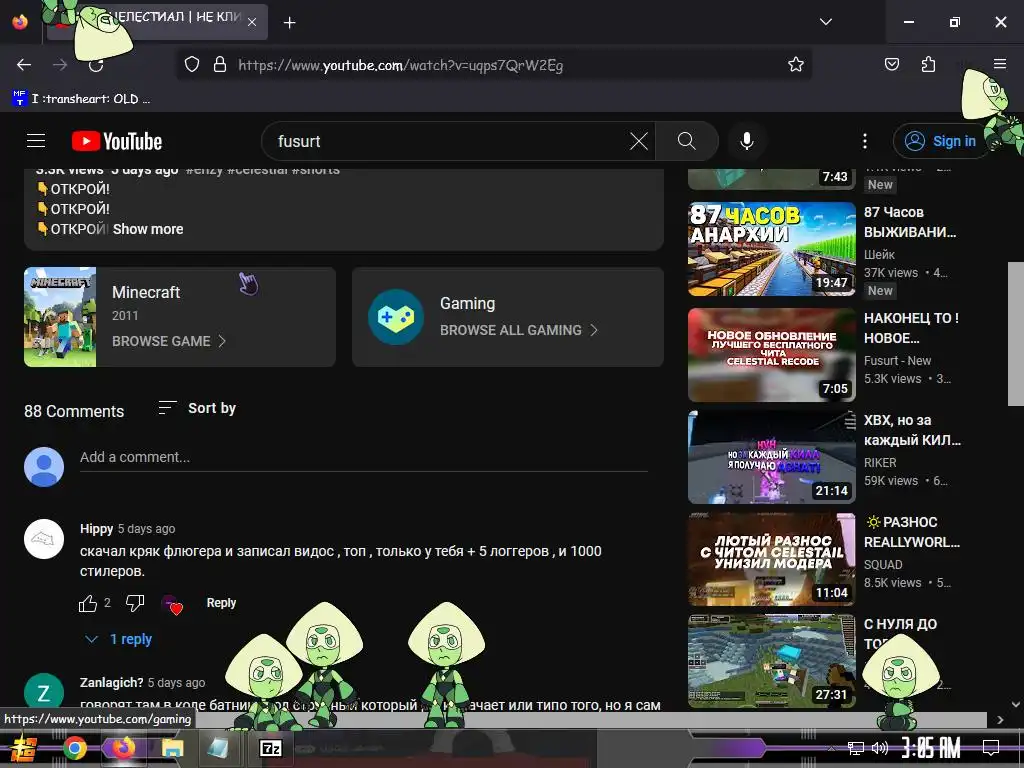The height and width of the screenshot is (768, 1024).
Task: Open ХВХ, но за каждый КИЛЛ video title
Action: click(912, 430)
